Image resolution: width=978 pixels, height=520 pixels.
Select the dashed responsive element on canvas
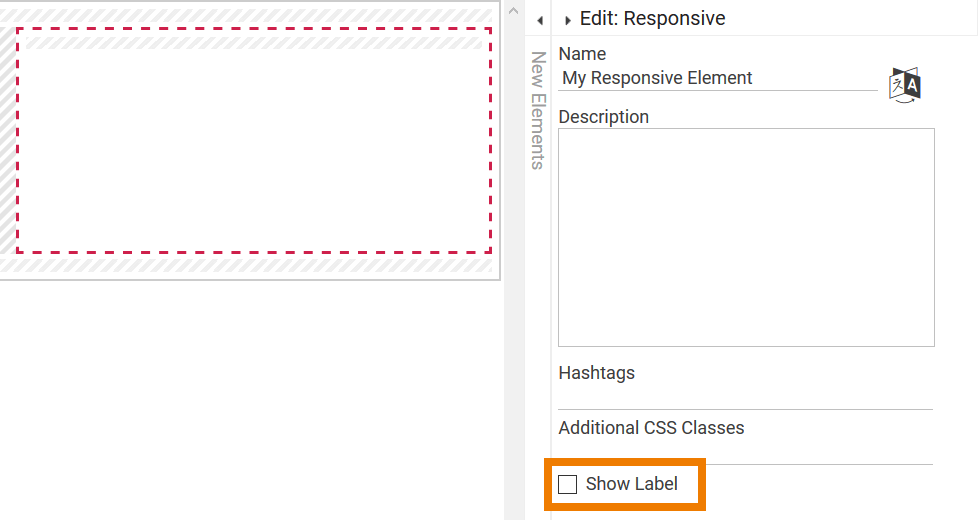(x=254, y=140)
